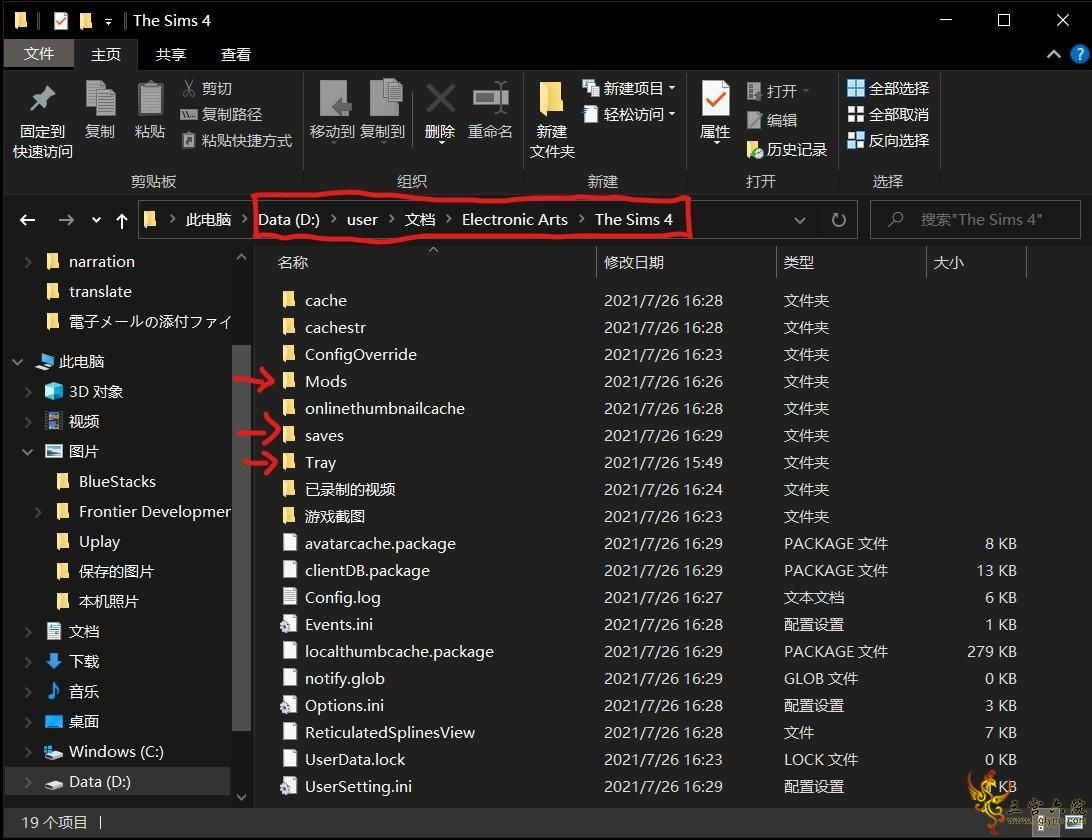1092x840 pixels.
Task: Go up one level with up arrow
Action: [122, 220]
